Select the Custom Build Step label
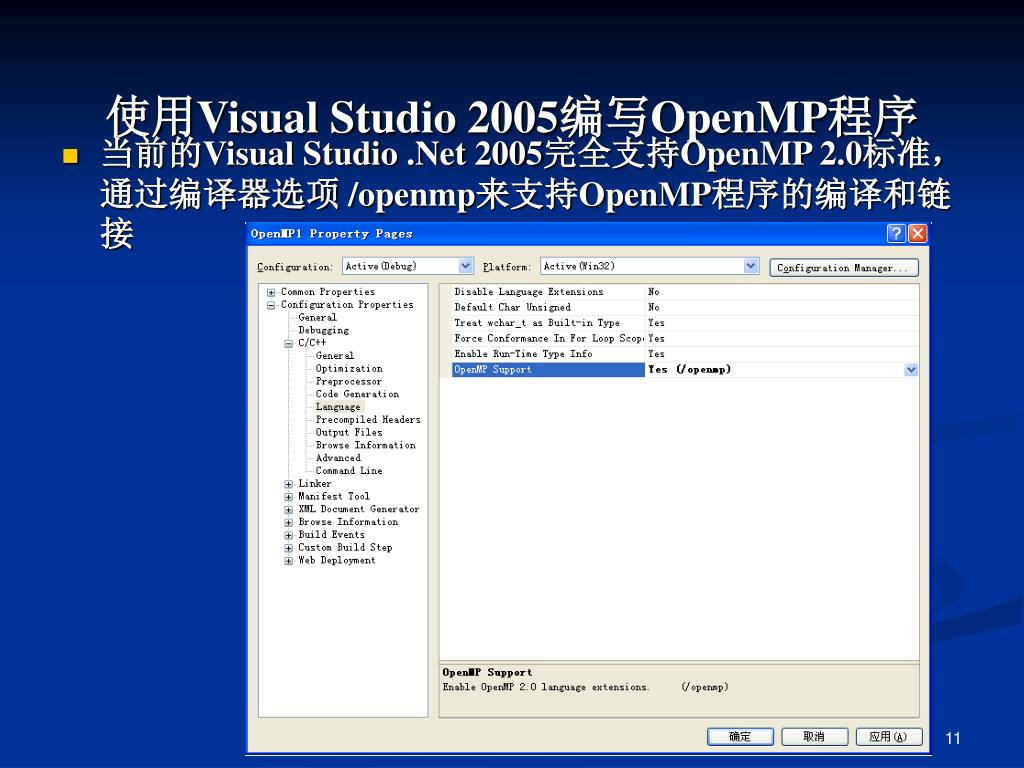 point(345,547)
